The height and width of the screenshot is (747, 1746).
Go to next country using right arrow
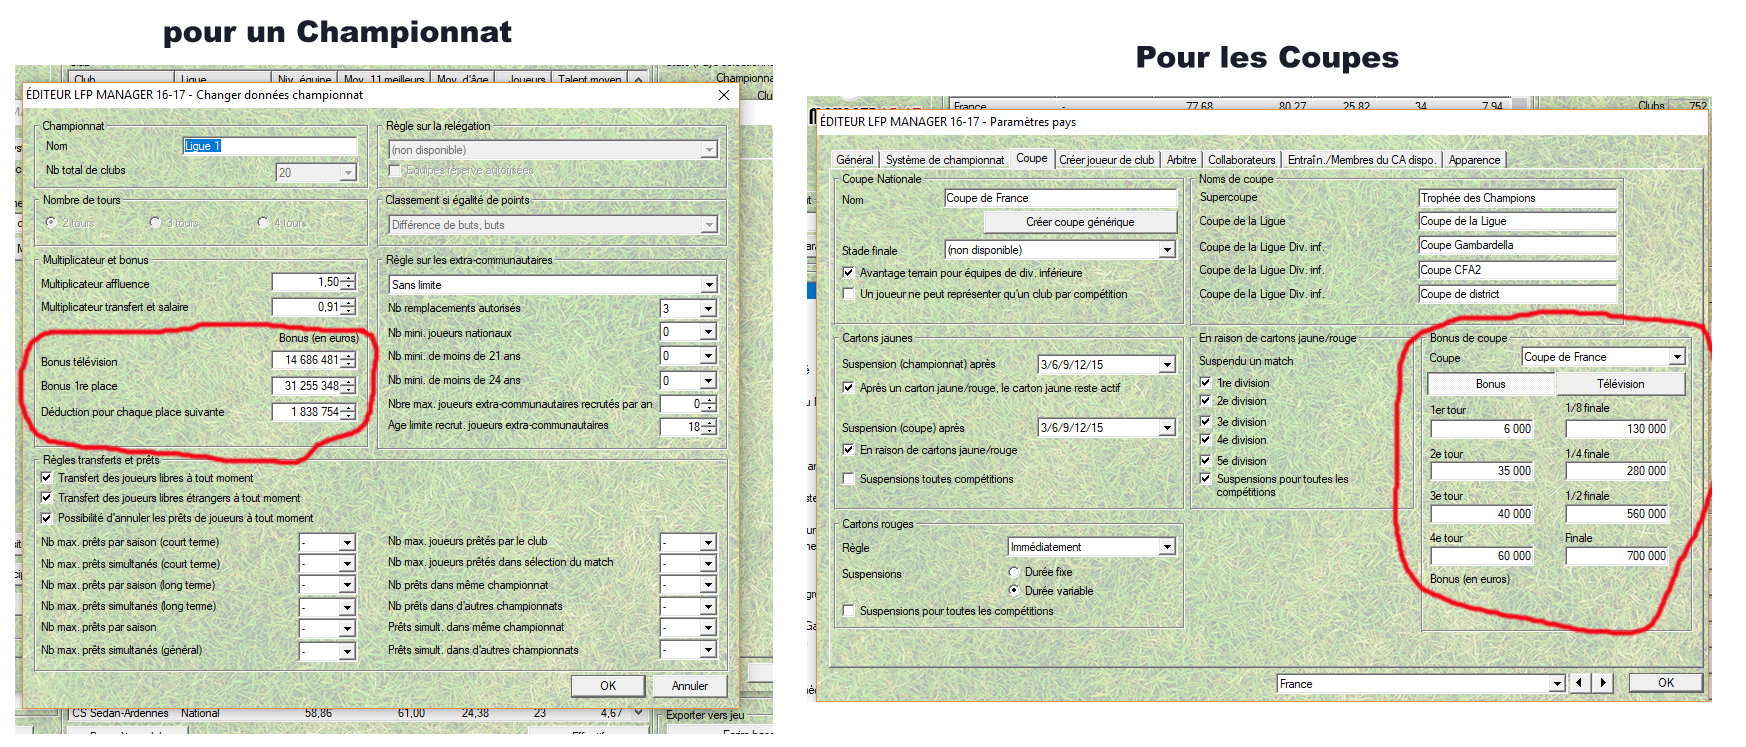(x=1603, y=683)
